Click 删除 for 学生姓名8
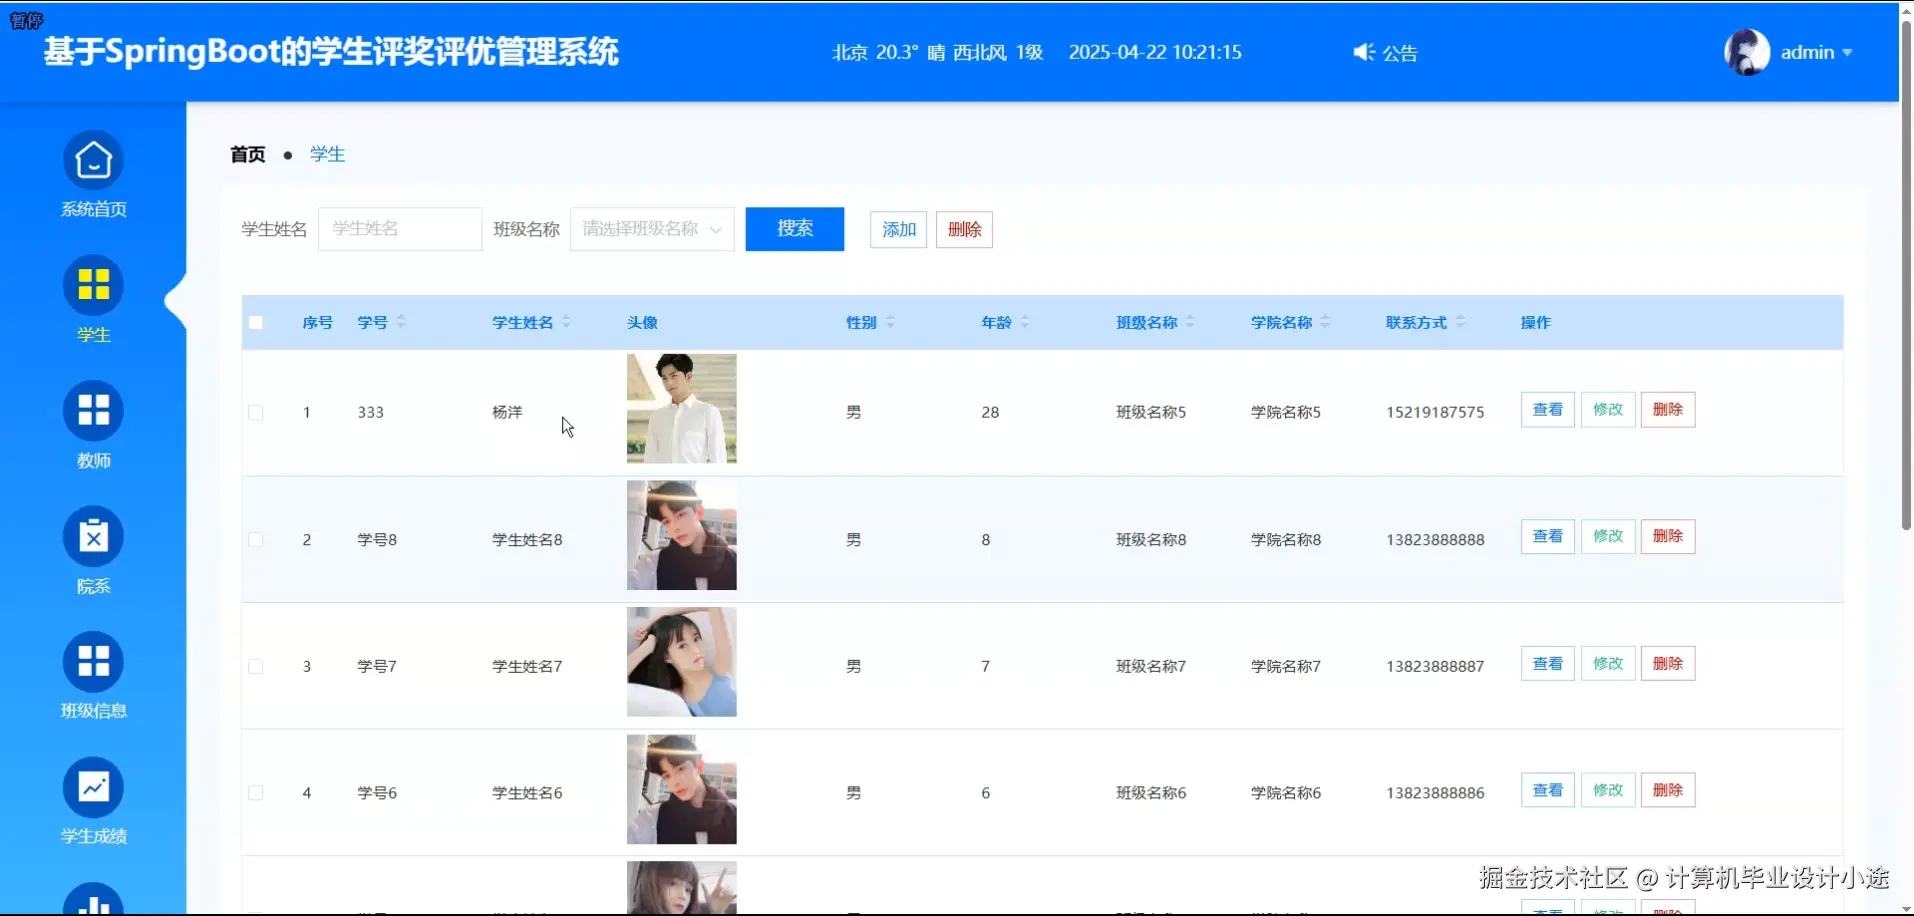 [1668, 537]
